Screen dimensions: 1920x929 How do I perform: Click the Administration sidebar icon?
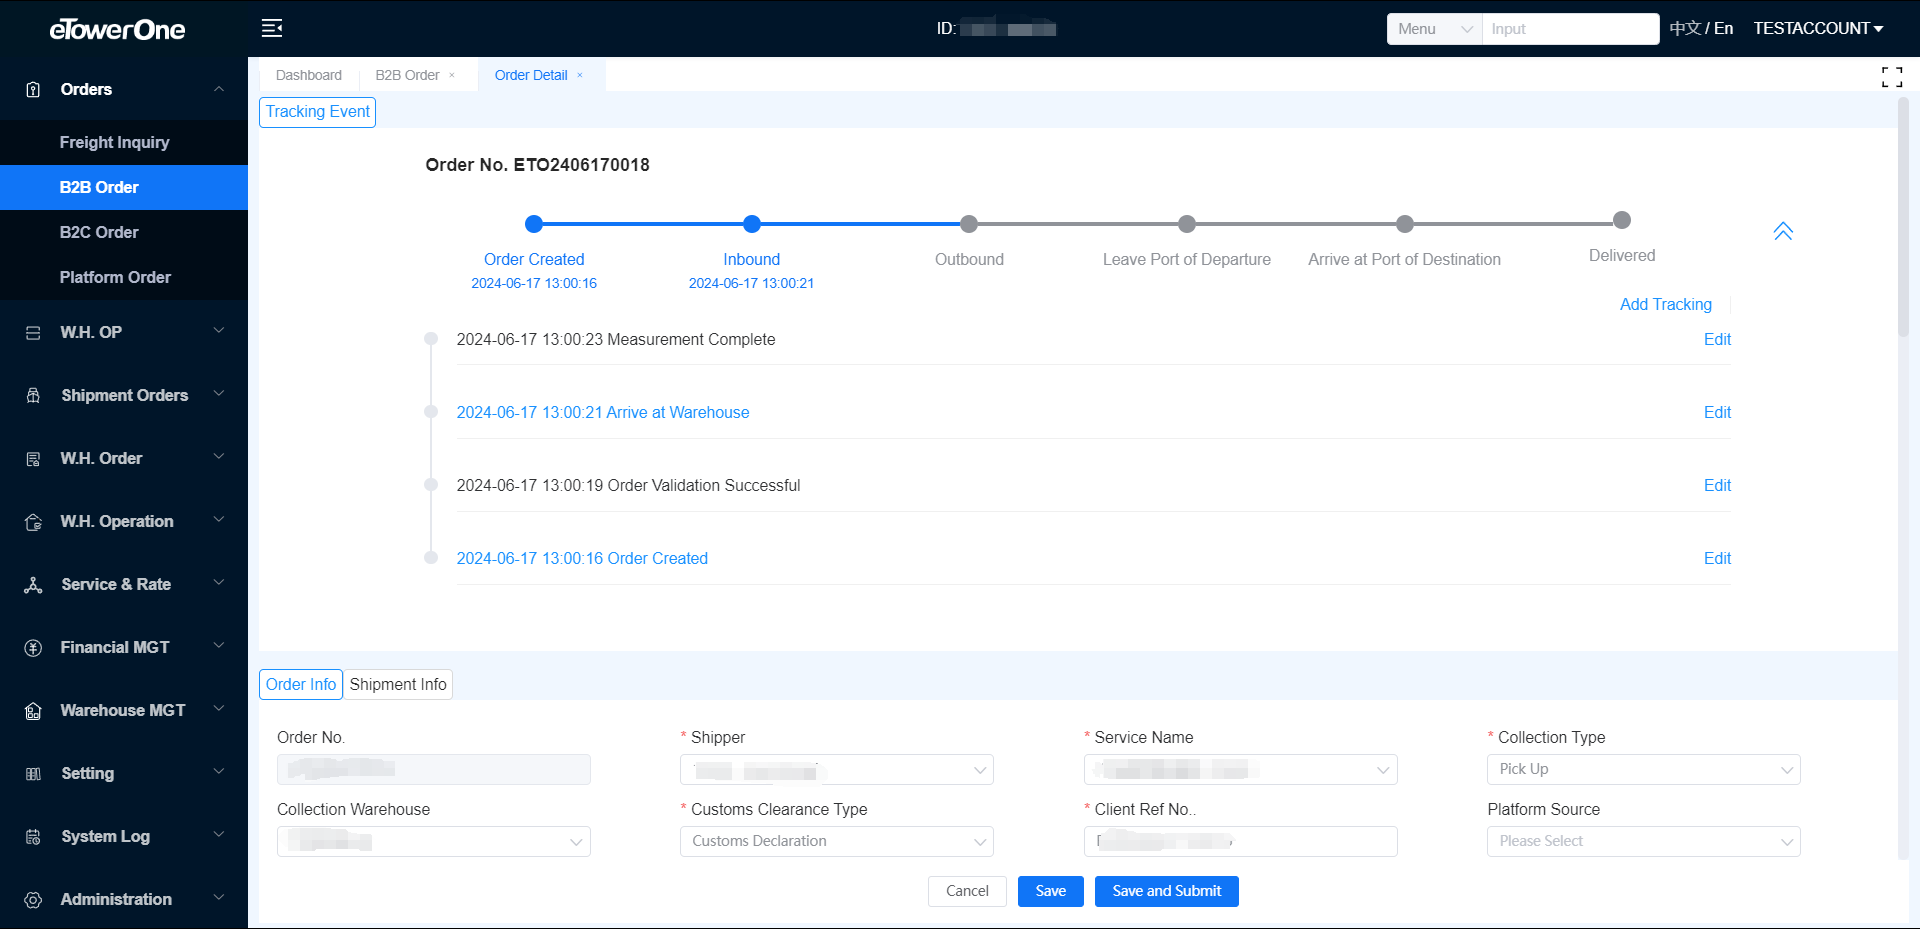coord(33,899)
